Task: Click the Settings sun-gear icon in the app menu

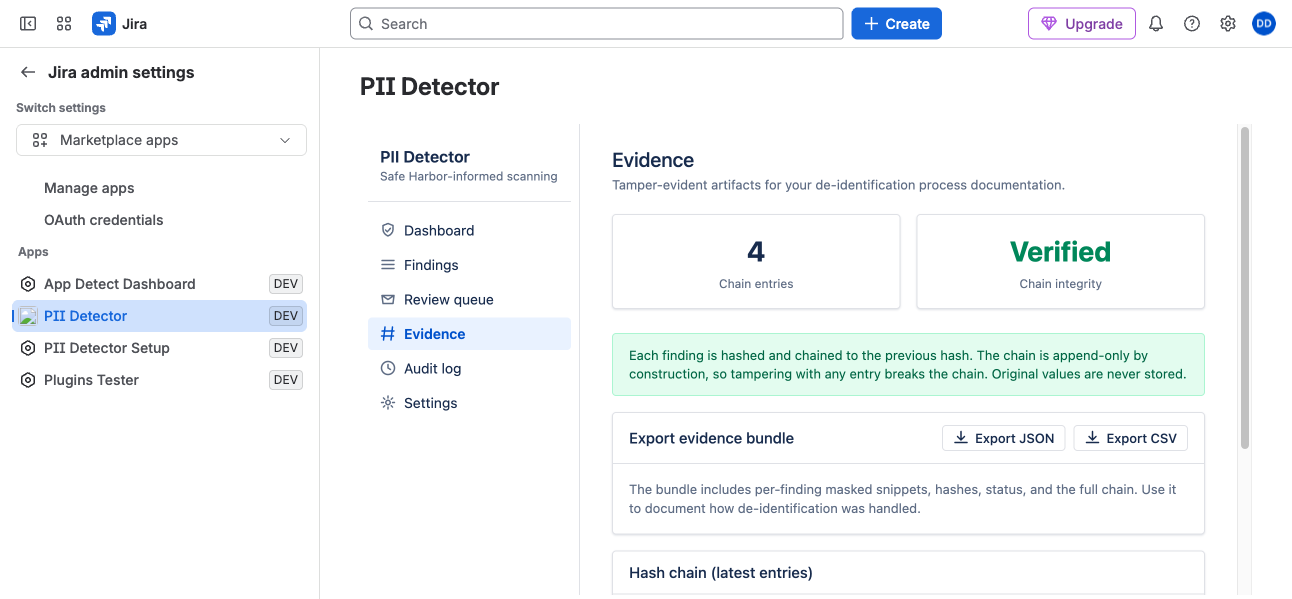Action: (x=388, y=403)
